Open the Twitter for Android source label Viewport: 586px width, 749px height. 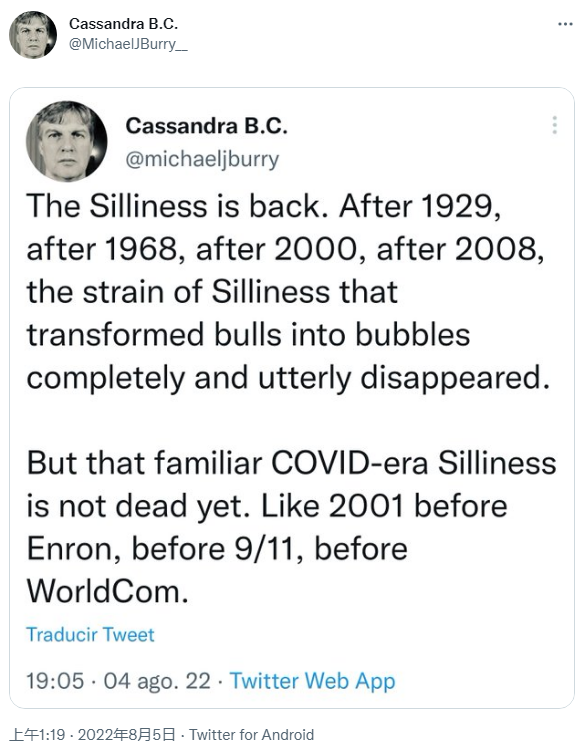point(252,735)
